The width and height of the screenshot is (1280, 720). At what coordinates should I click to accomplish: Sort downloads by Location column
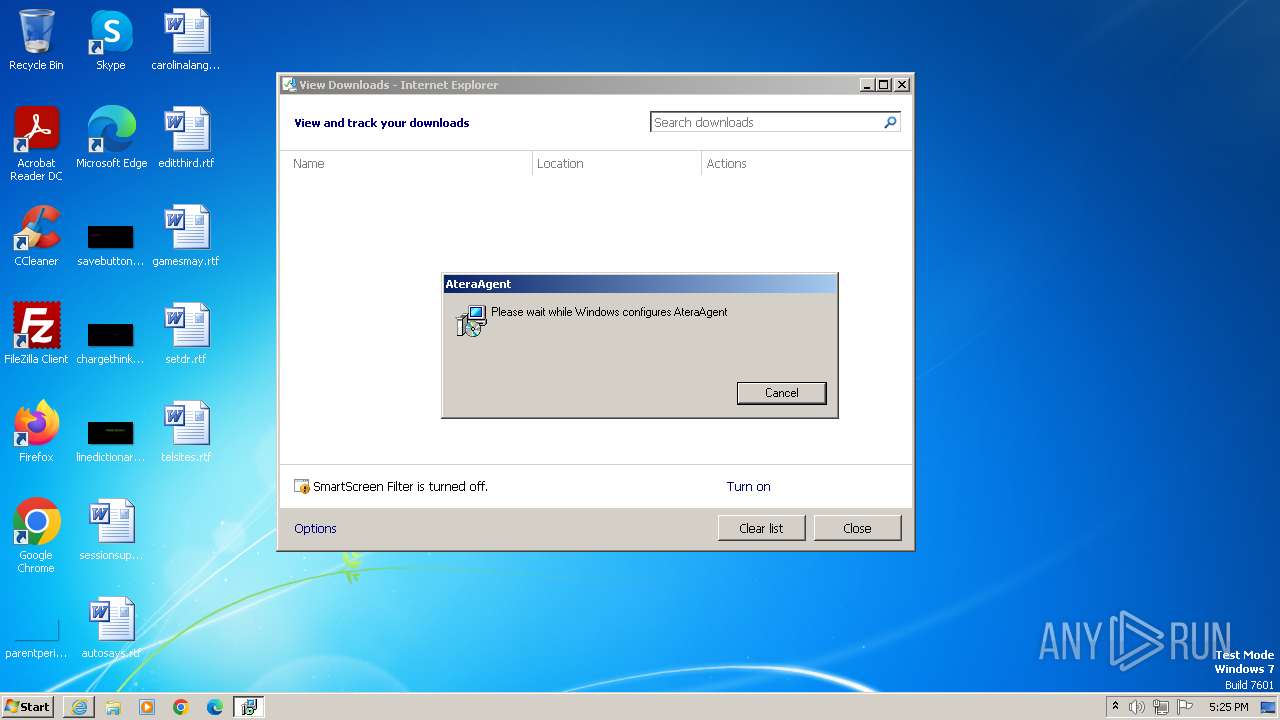(x=617, y=163)
